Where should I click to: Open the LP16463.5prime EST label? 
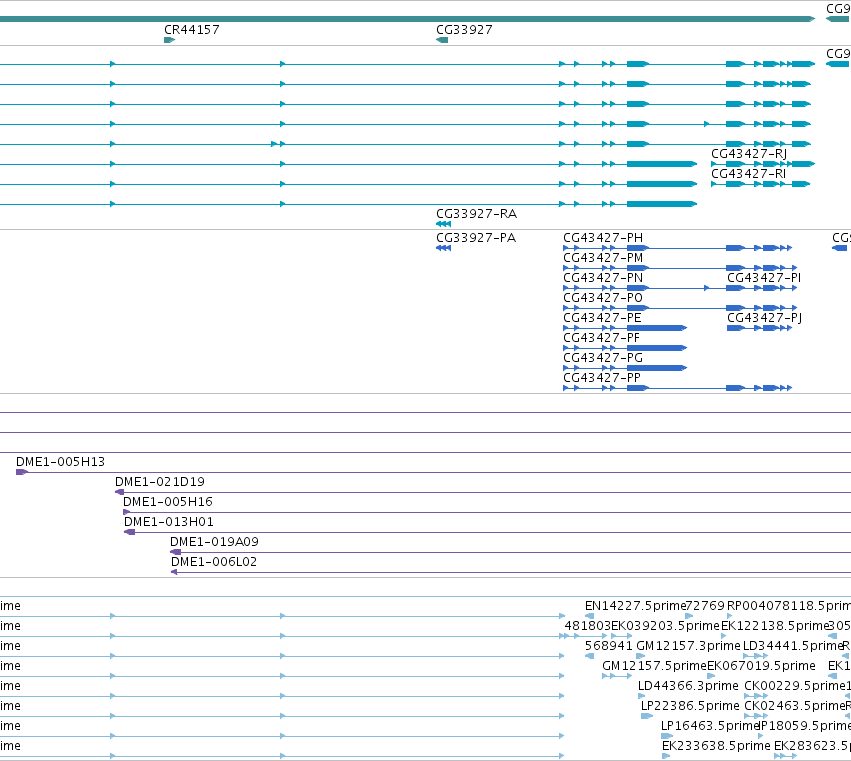(x=710, y=726)
